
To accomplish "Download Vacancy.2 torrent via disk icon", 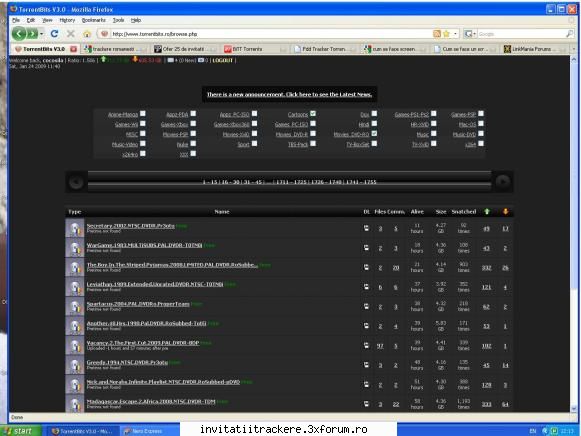I will (366, 345).
